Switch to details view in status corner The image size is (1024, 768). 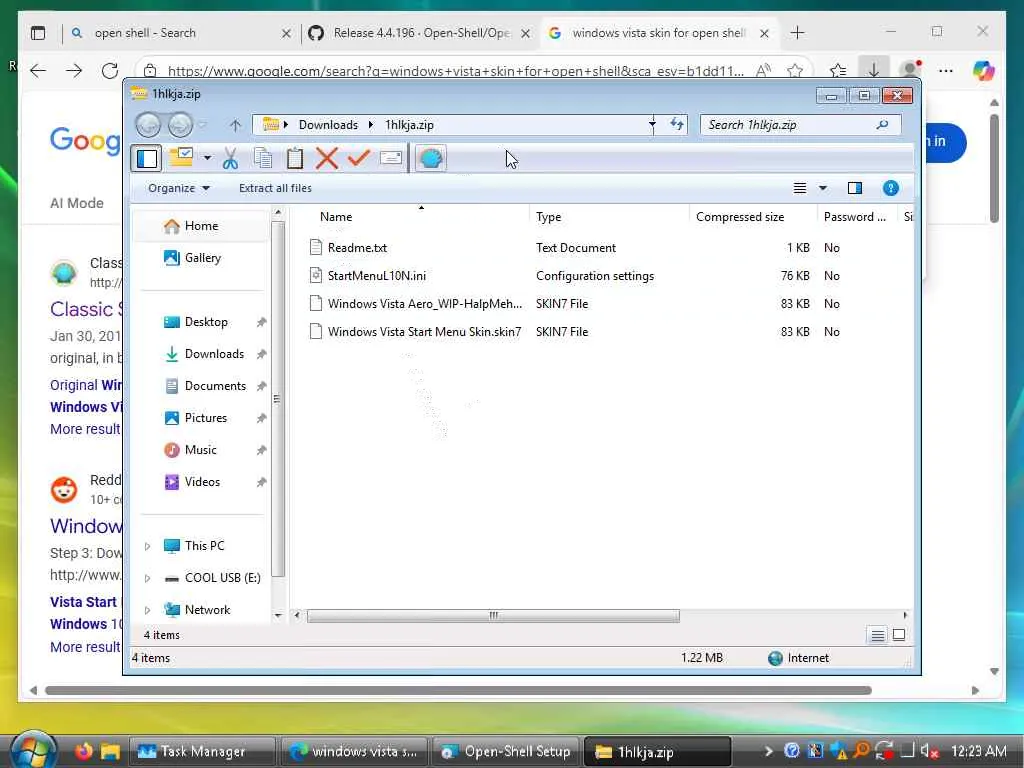click(x=877, y=635)
